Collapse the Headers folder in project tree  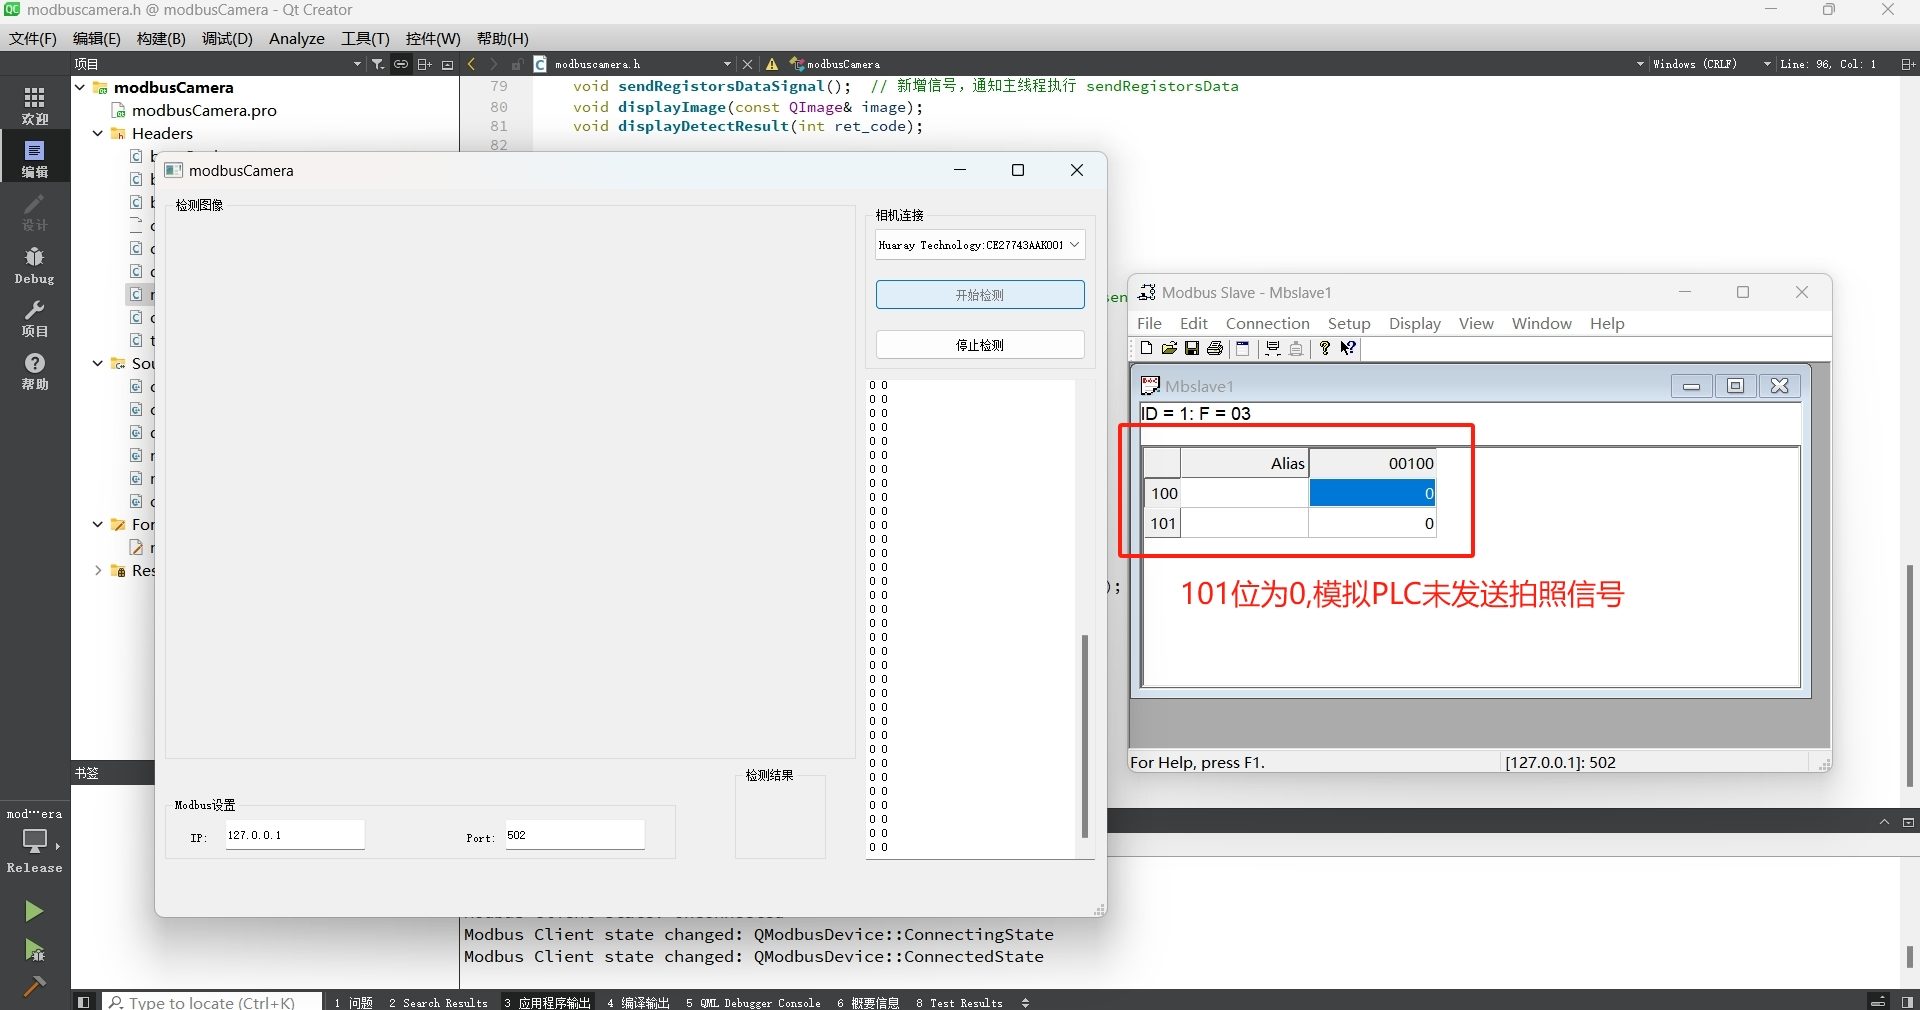[x=98, y=133]
